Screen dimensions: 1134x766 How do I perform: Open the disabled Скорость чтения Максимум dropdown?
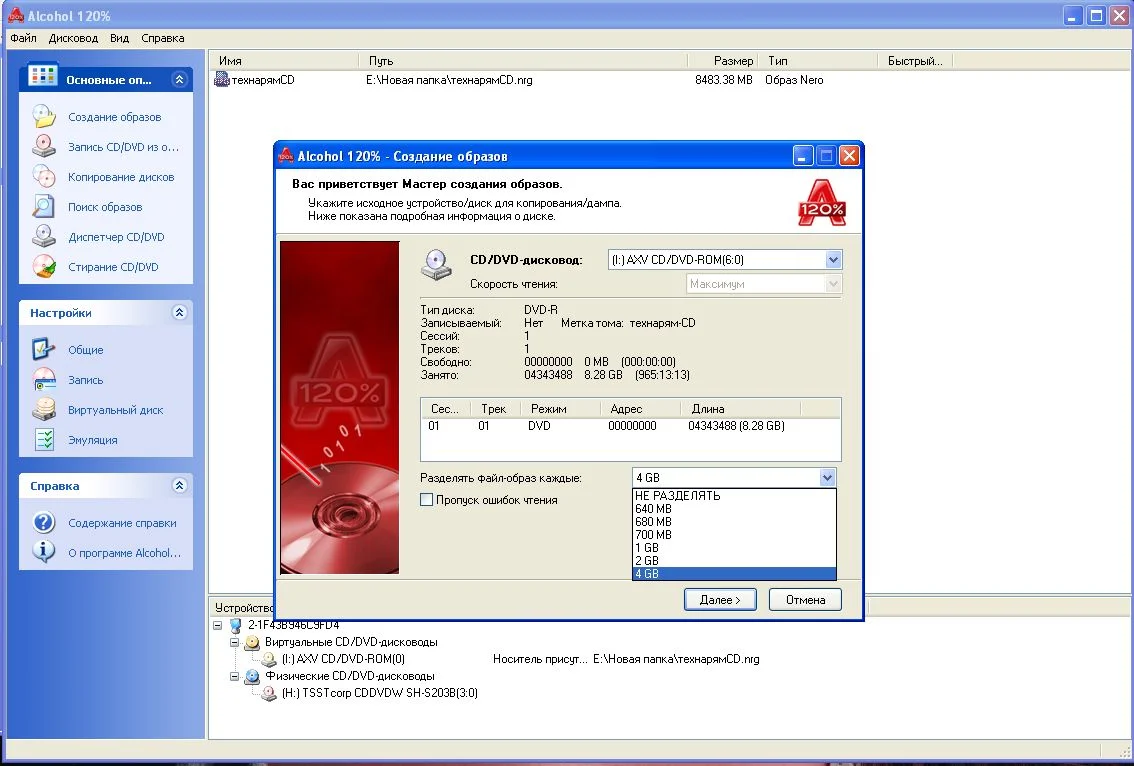(x=833, y=284)
